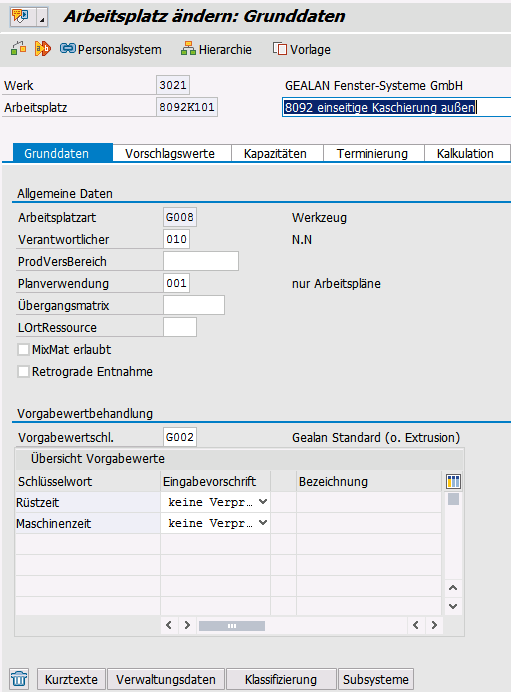
Task: Click the Eingabevorschrift column header
Action: tap(215, 481)
